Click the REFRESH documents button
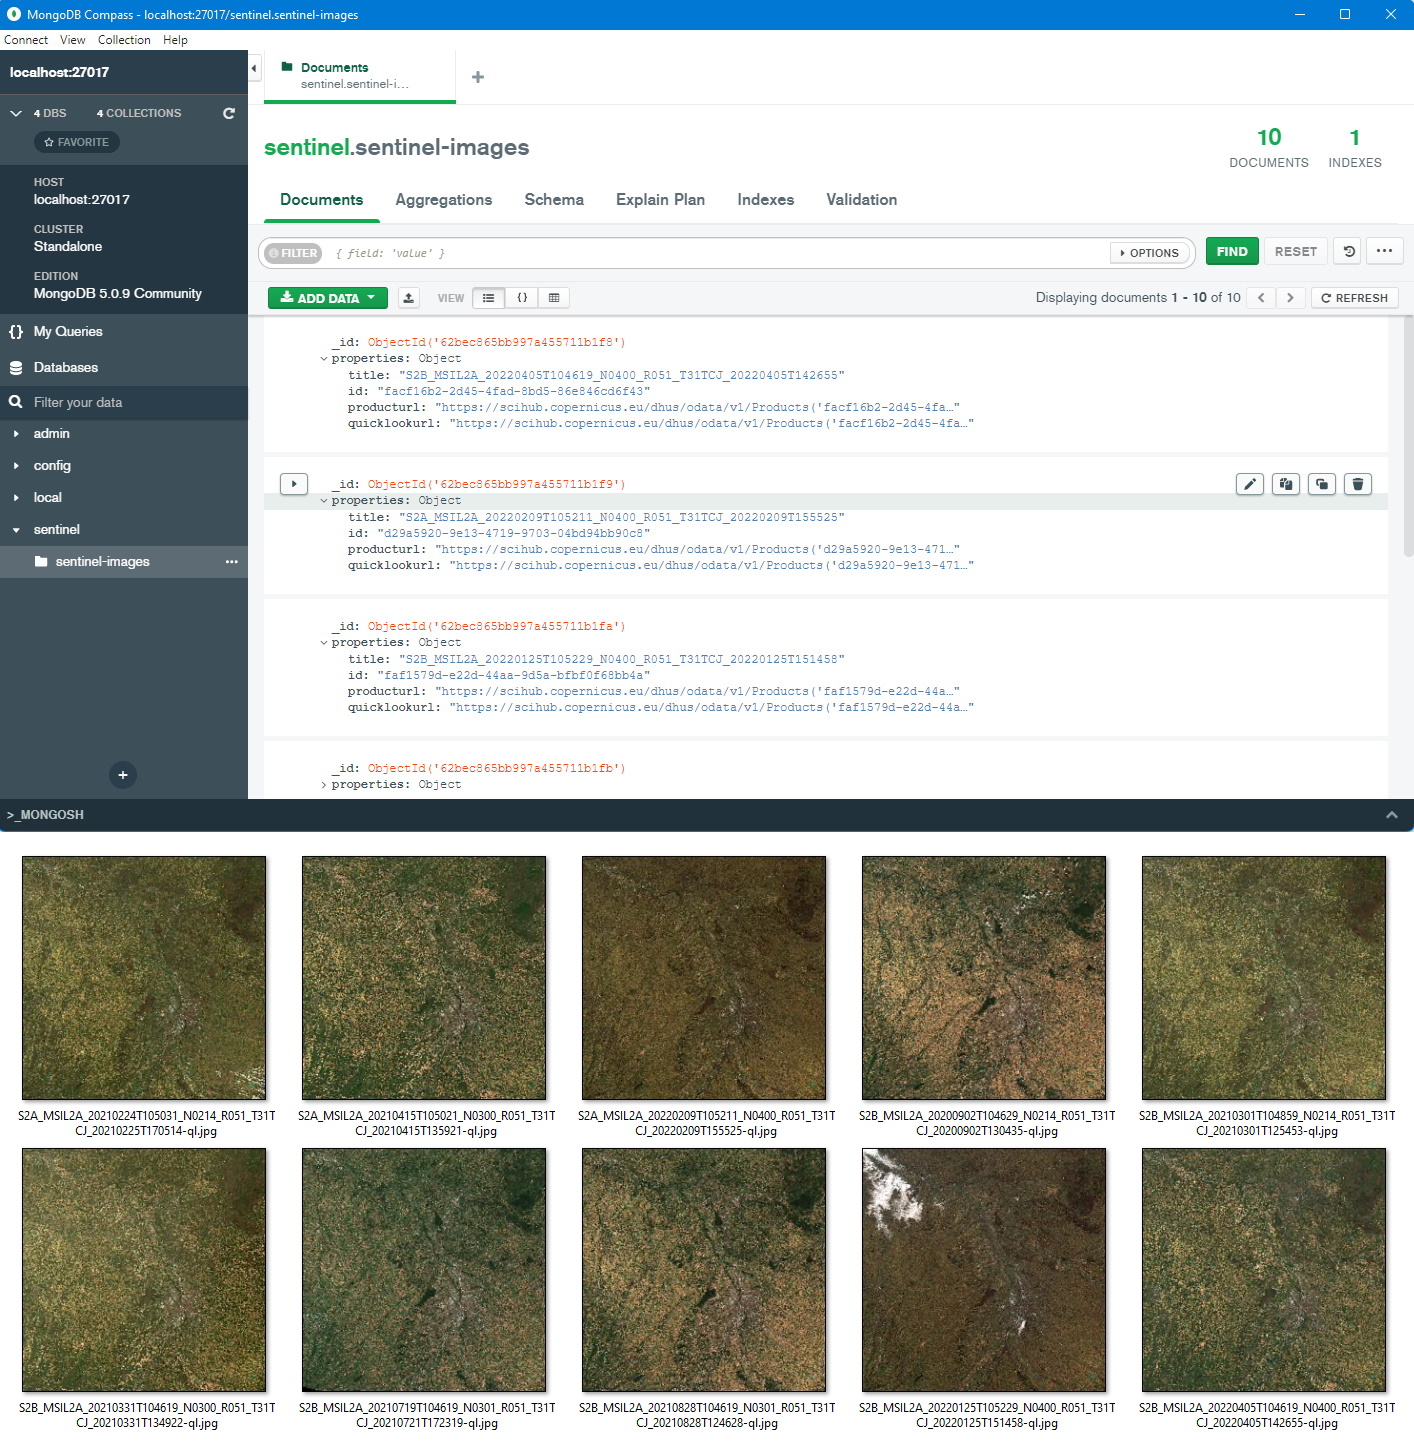This screenshot has height=1456, width=1414. click(1354, 298)
